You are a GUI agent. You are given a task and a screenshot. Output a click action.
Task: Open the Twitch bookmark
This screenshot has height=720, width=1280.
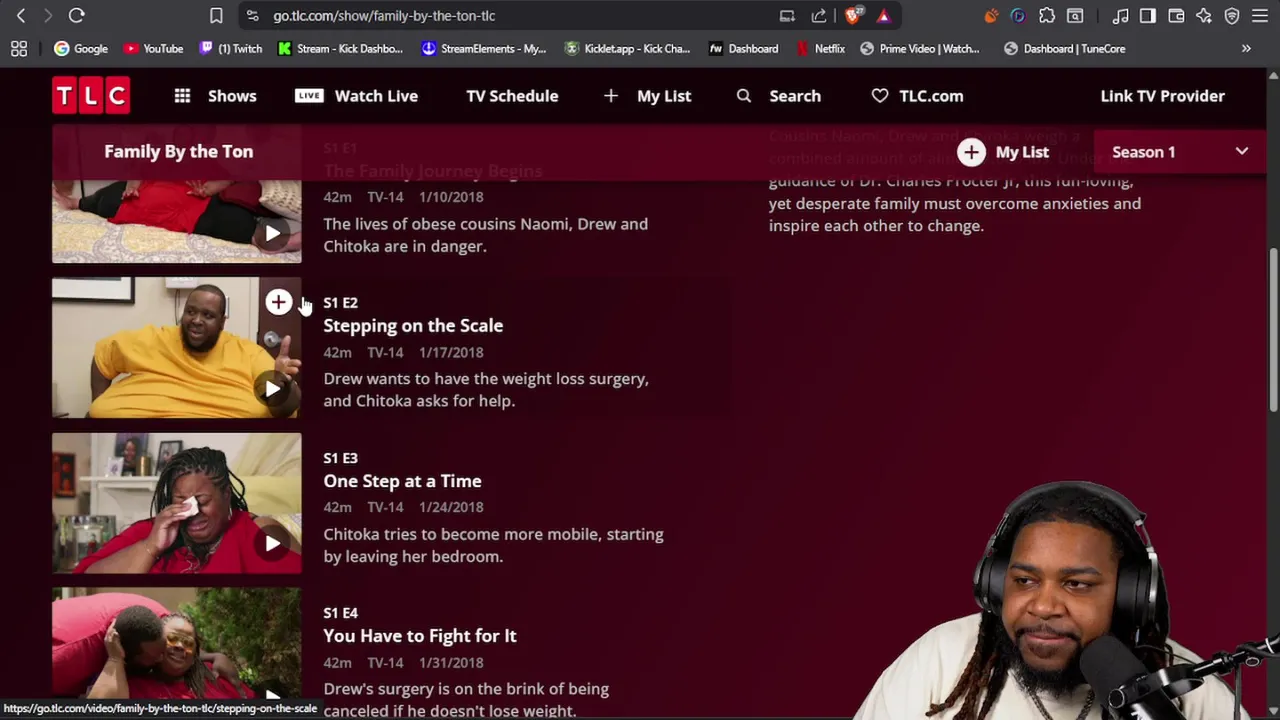pos(231,49)
